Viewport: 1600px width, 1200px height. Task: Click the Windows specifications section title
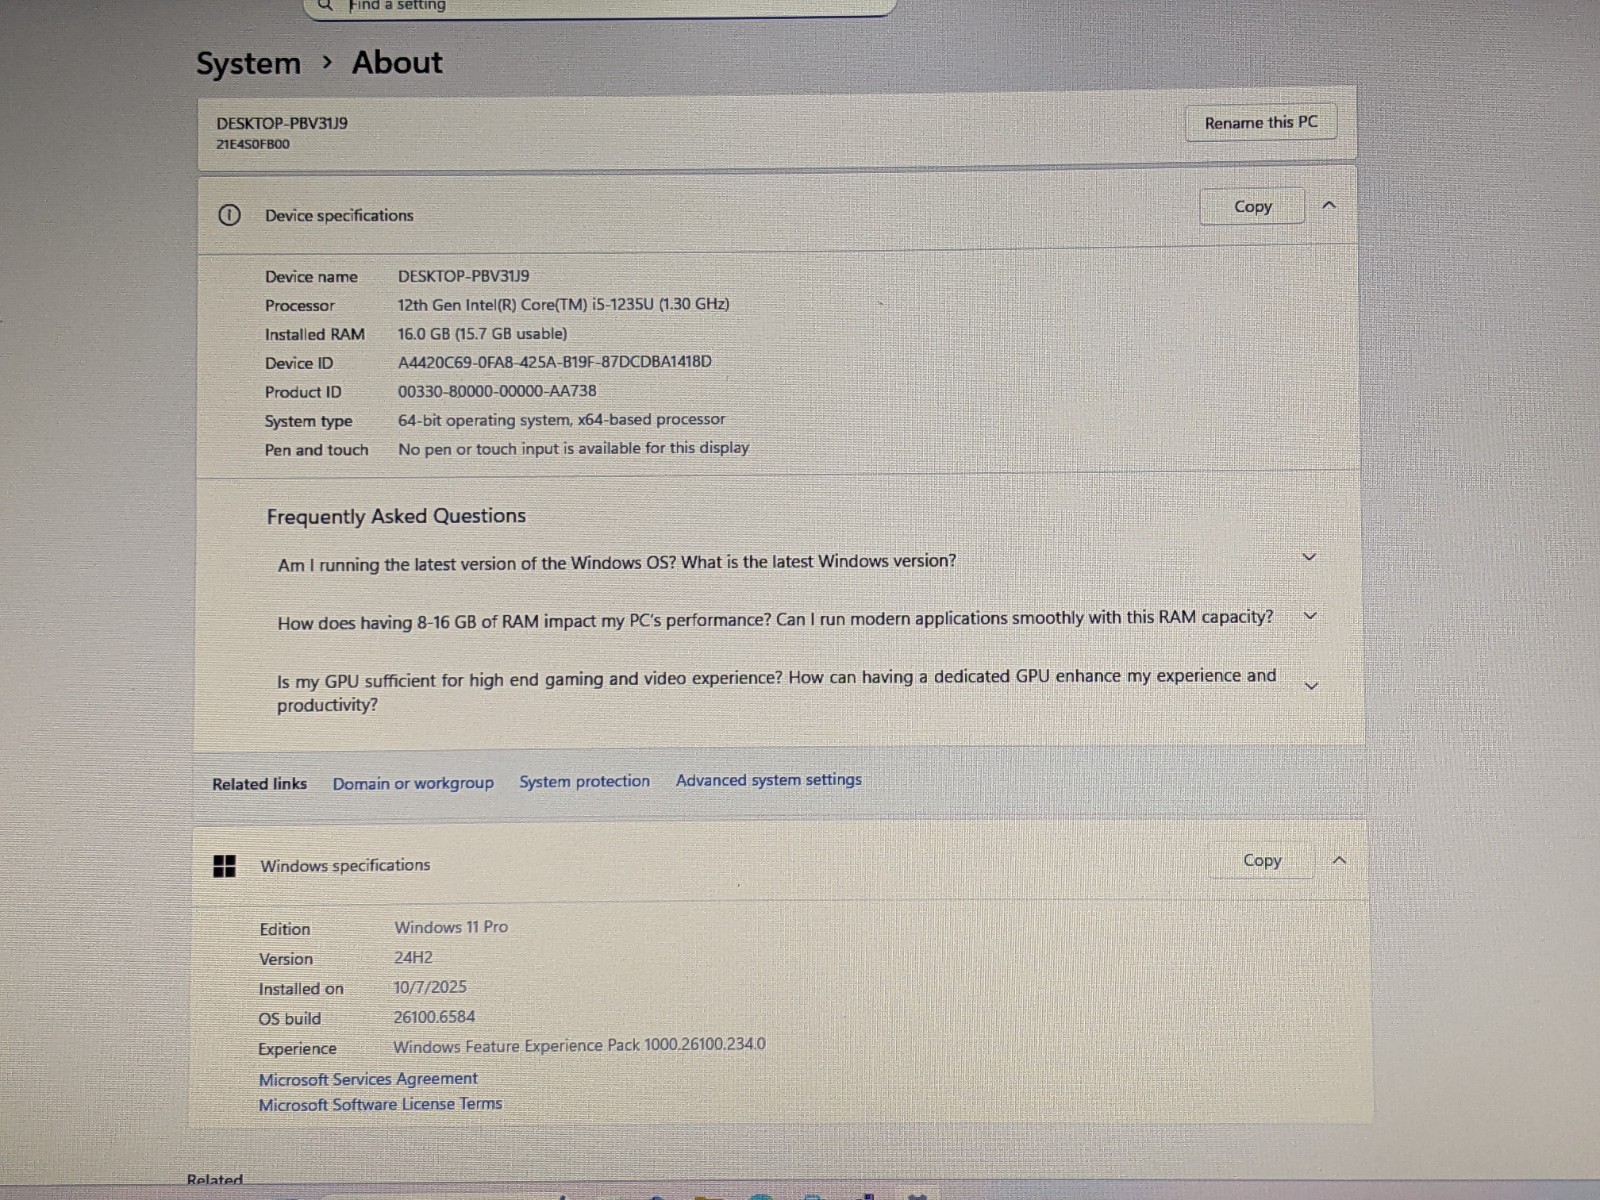[x=345, y=866]
